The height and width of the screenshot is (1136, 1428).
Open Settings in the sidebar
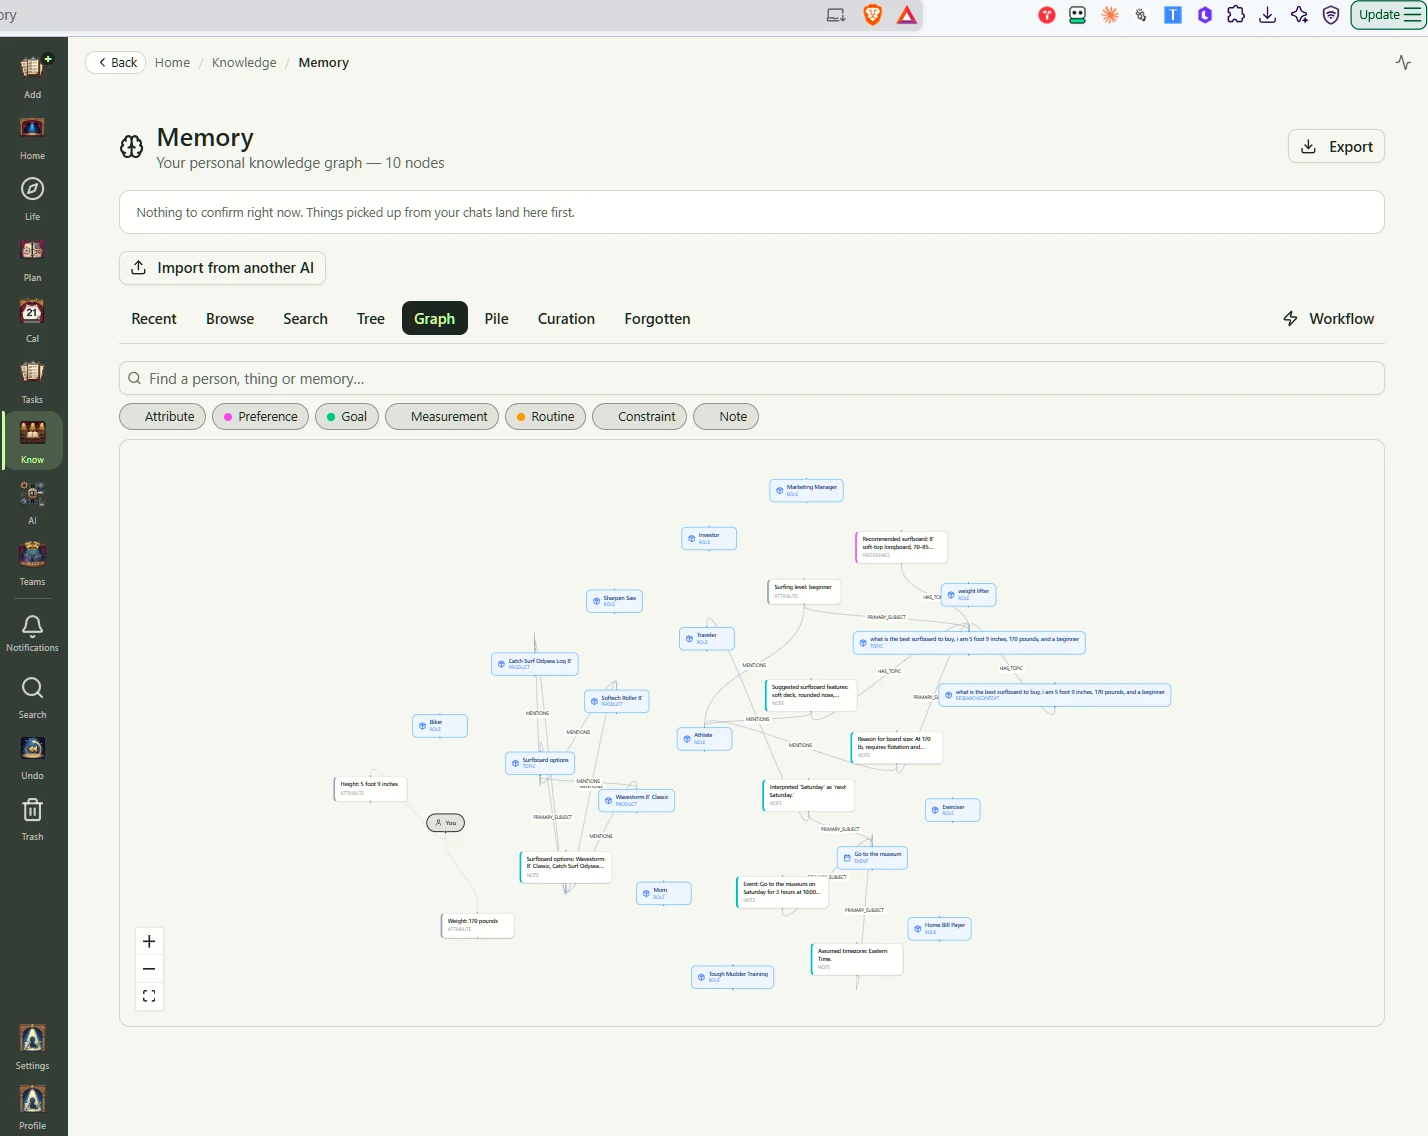tap(33, 1047)
